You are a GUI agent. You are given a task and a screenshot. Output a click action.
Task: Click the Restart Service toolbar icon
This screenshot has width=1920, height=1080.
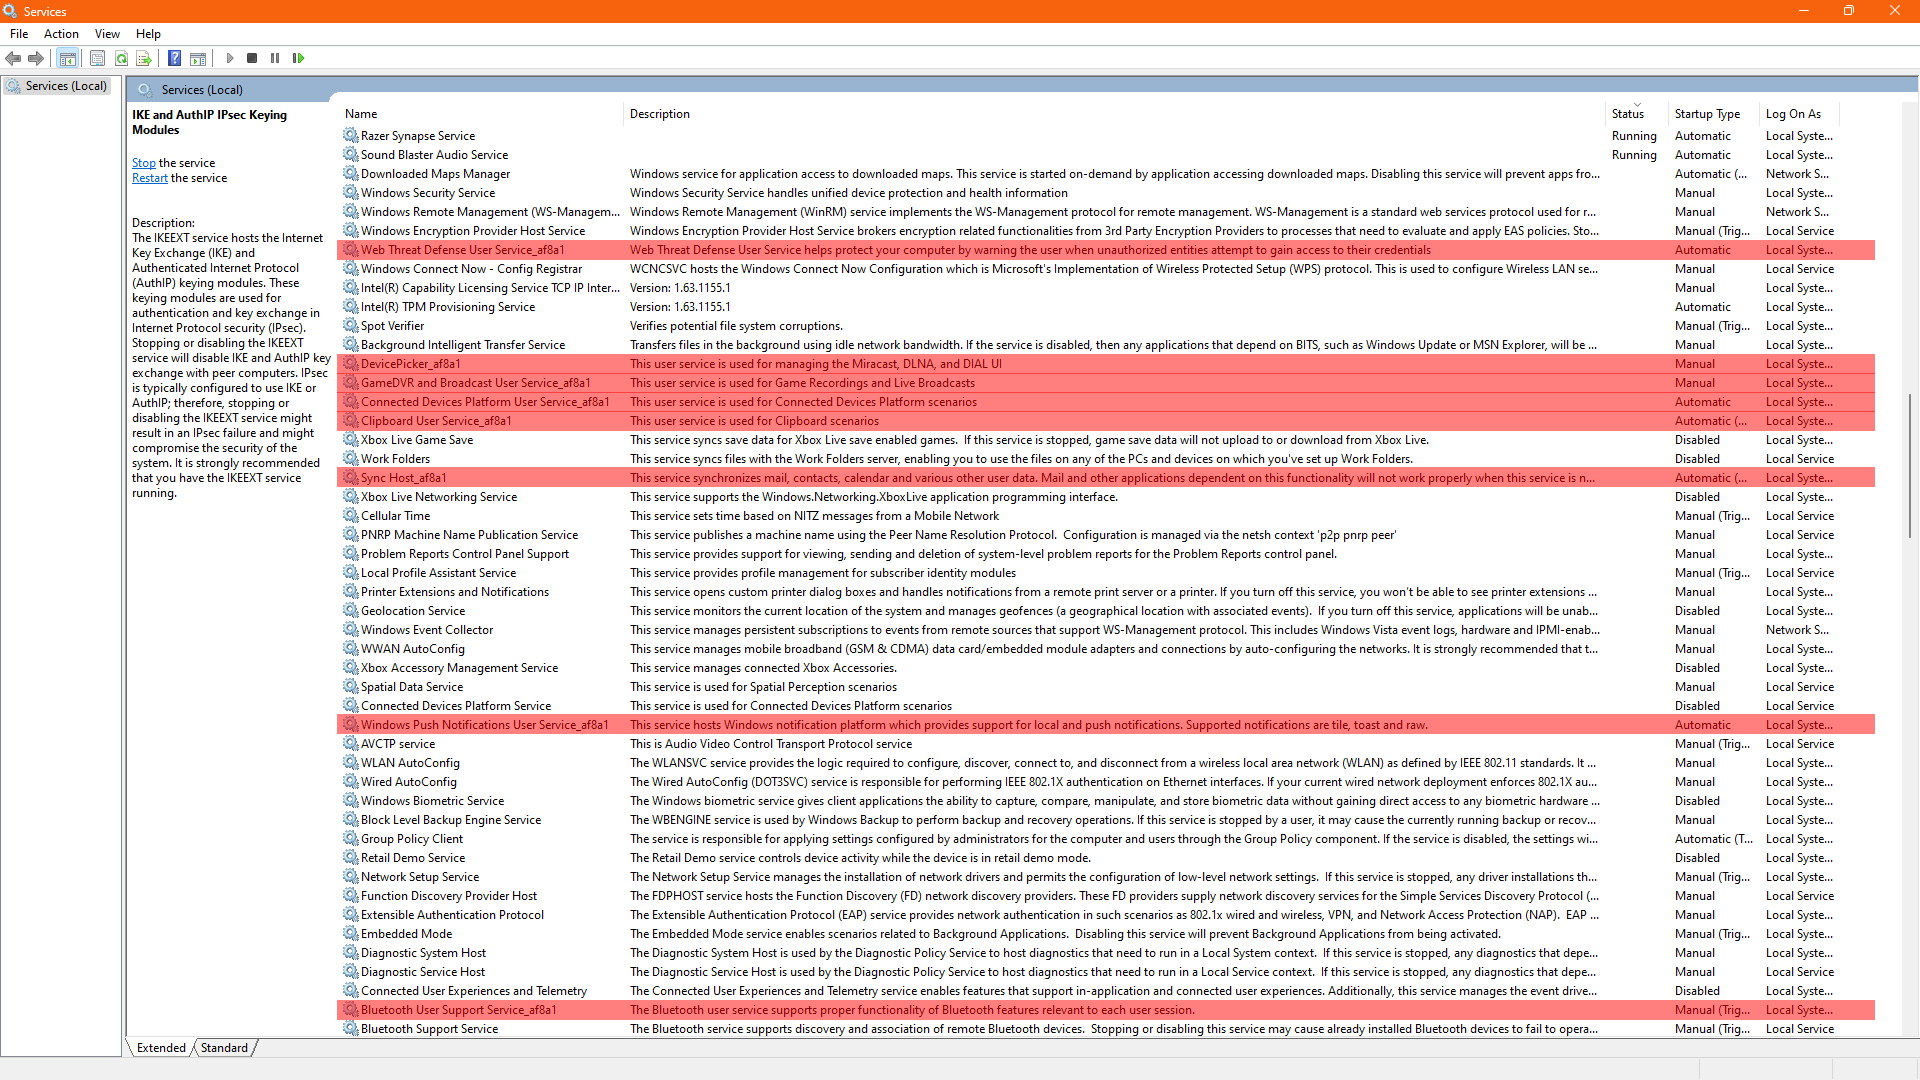pyautogui.click(x=298, y=58)
